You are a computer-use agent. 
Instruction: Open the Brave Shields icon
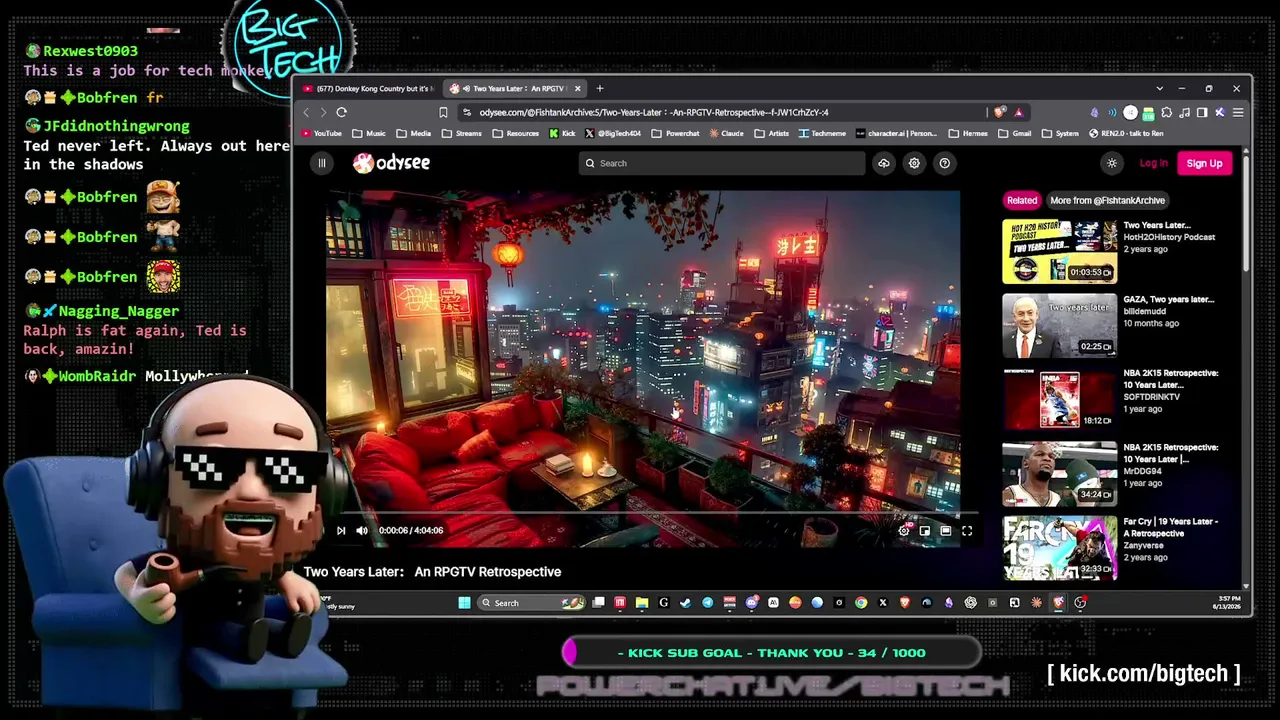click(999, 112)
